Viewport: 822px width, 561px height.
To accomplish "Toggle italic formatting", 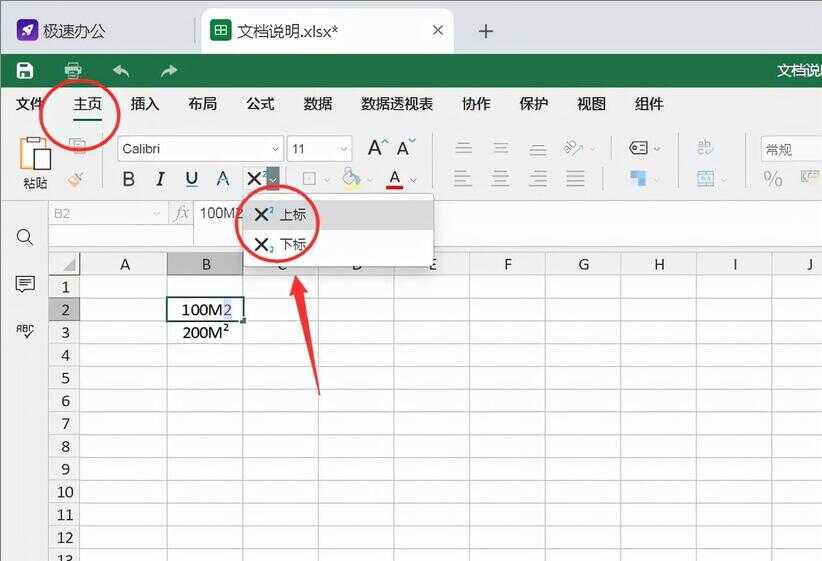I will click(159, 179).
